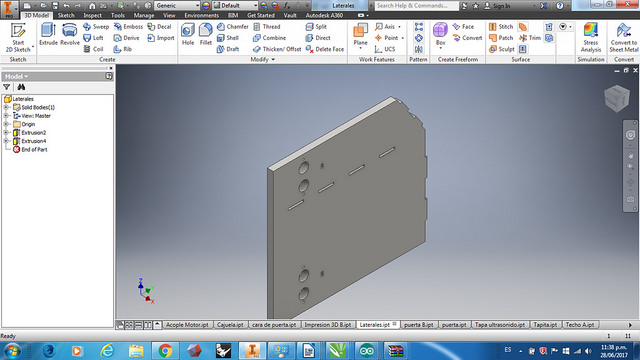Create a work Plane
Viewport: 640px width, 360px height.
[x=360, y=36]
